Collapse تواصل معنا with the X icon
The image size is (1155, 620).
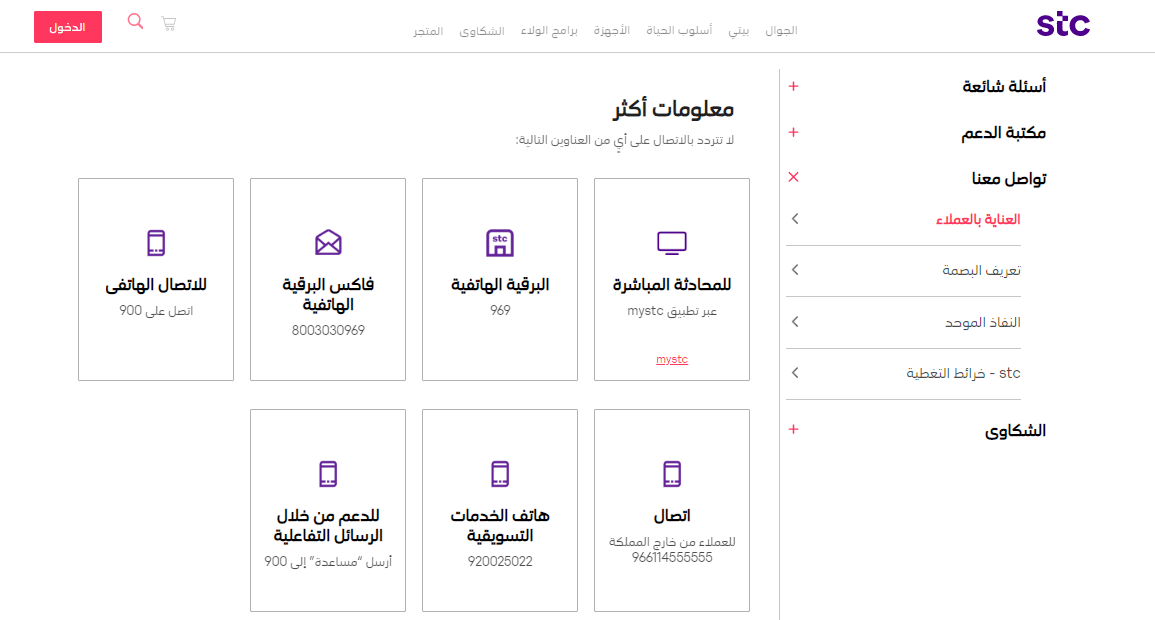click(x=793, y=177)
